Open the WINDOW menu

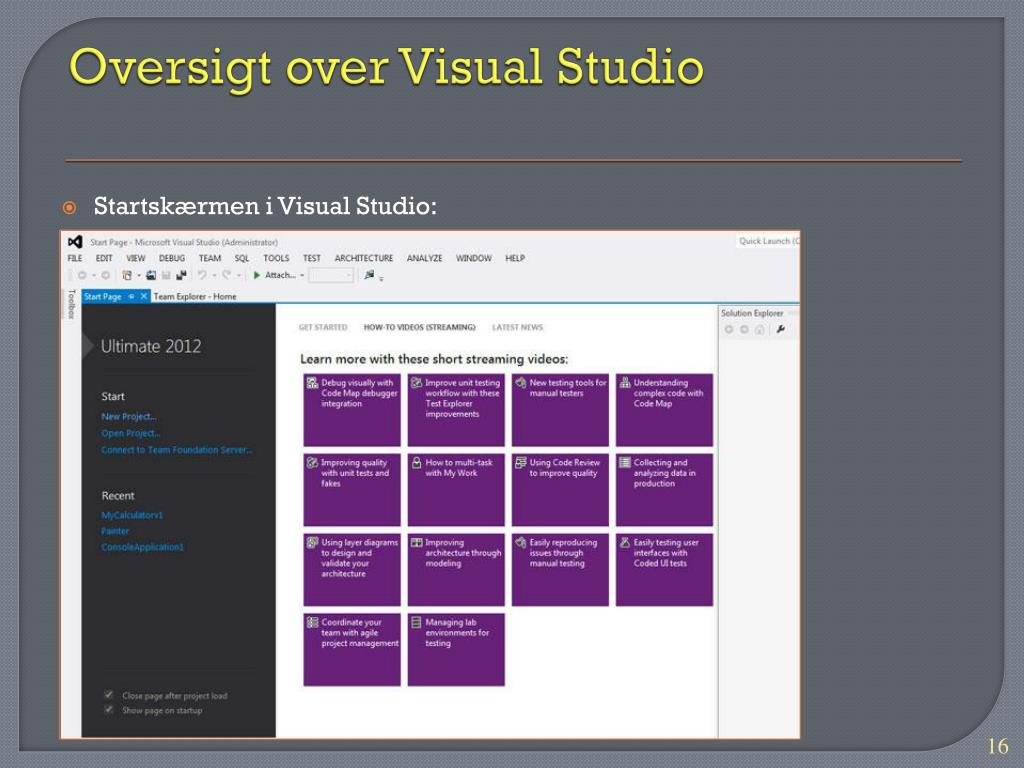(474, 259)
